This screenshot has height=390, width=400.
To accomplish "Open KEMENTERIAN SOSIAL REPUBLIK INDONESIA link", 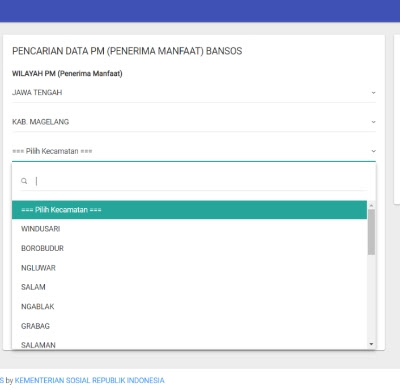I will click(x=90, y=380).
